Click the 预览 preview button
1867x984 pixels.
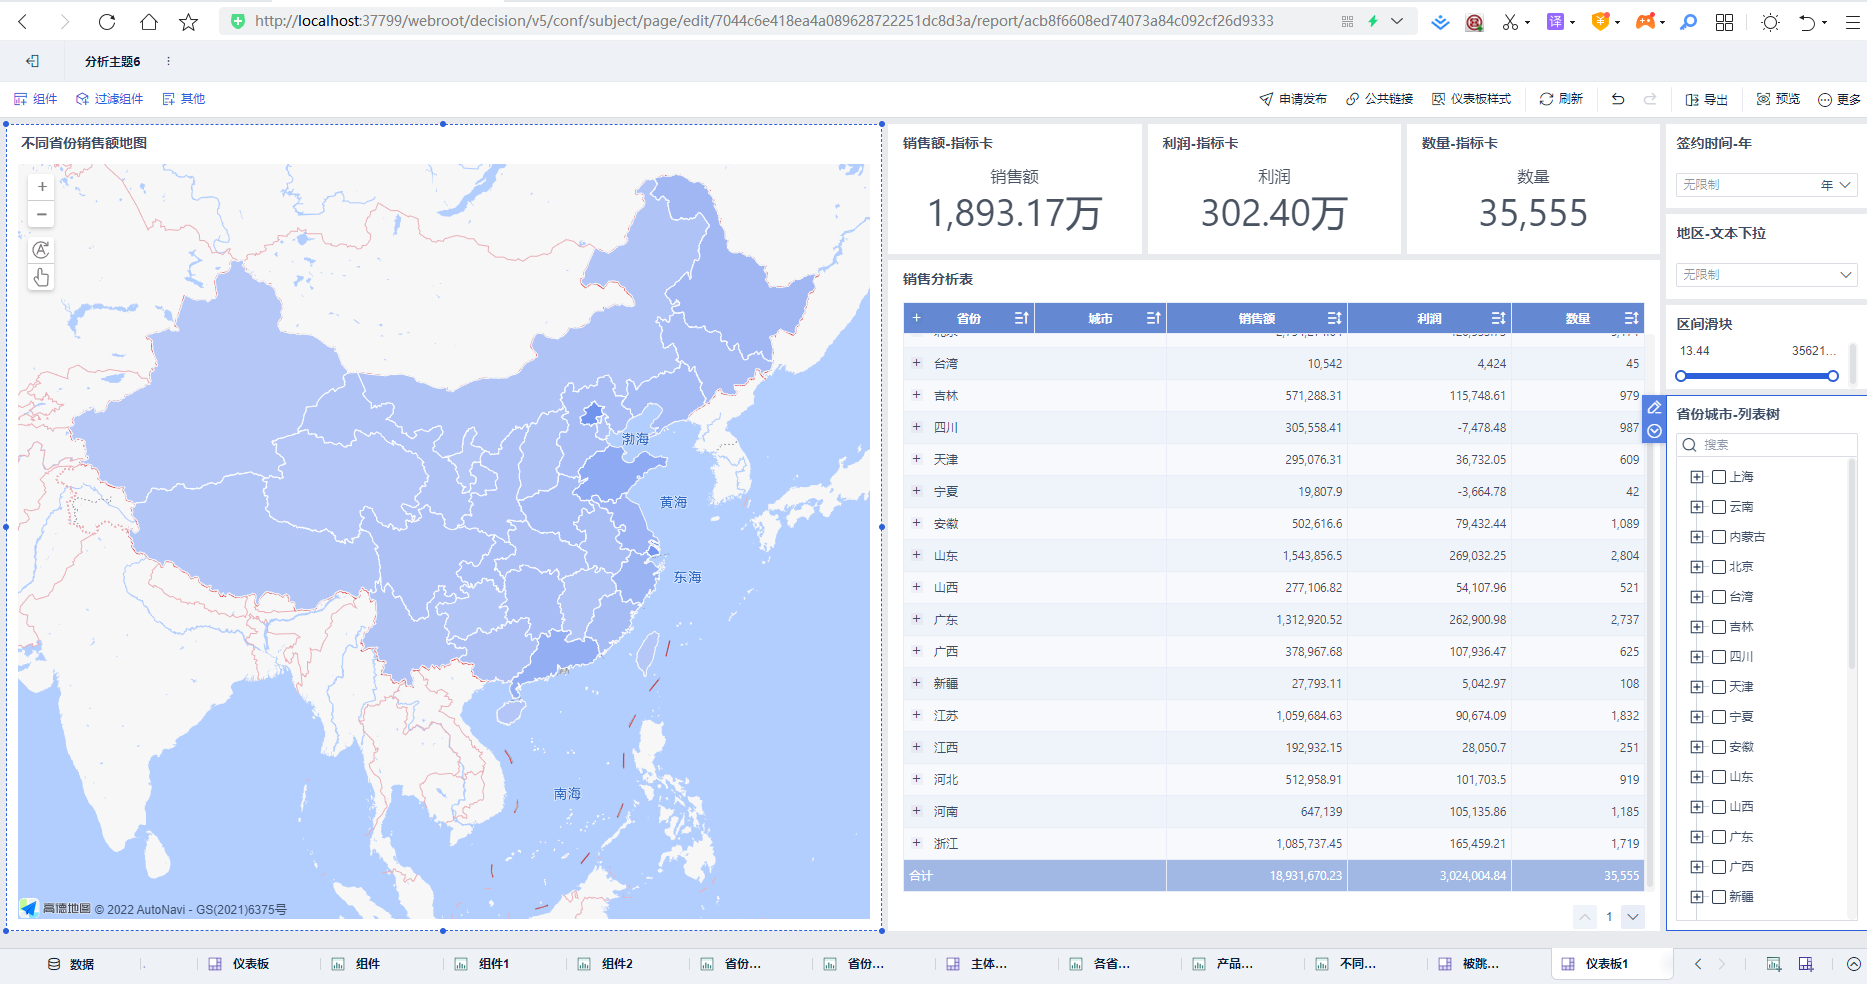[x=1778, y=99]
